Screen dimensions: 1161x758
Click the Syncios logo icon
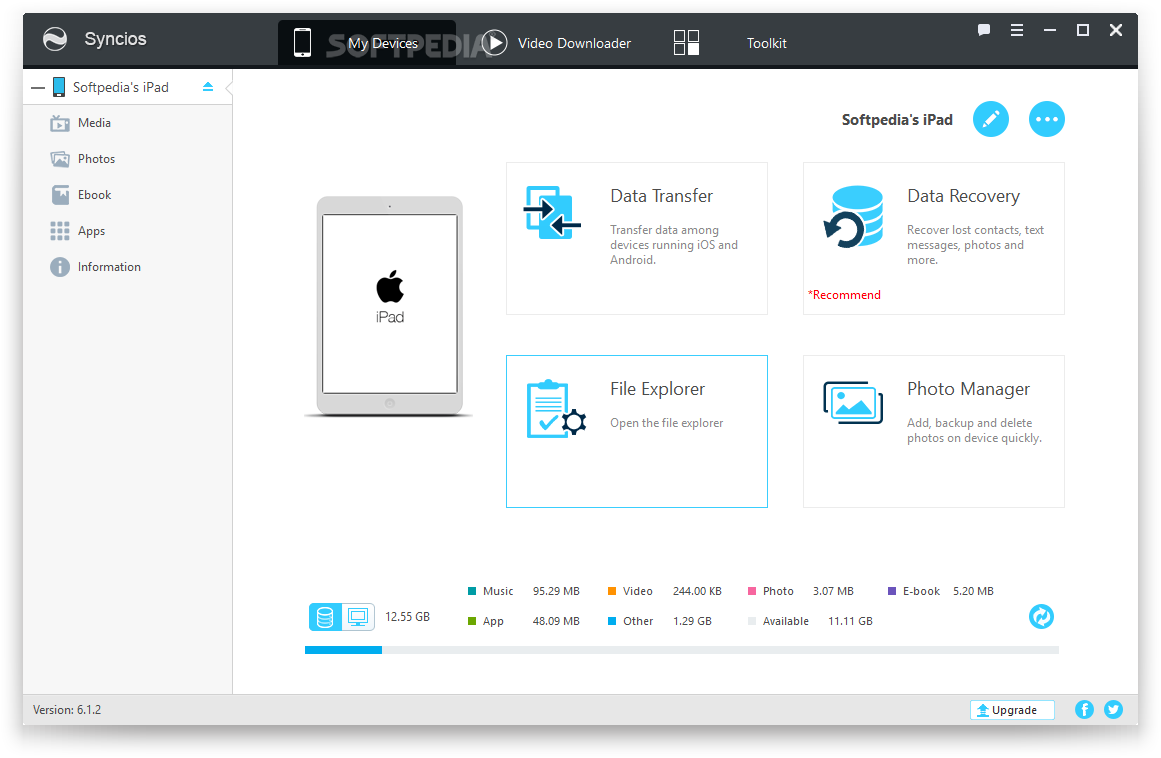pos(55,40)
